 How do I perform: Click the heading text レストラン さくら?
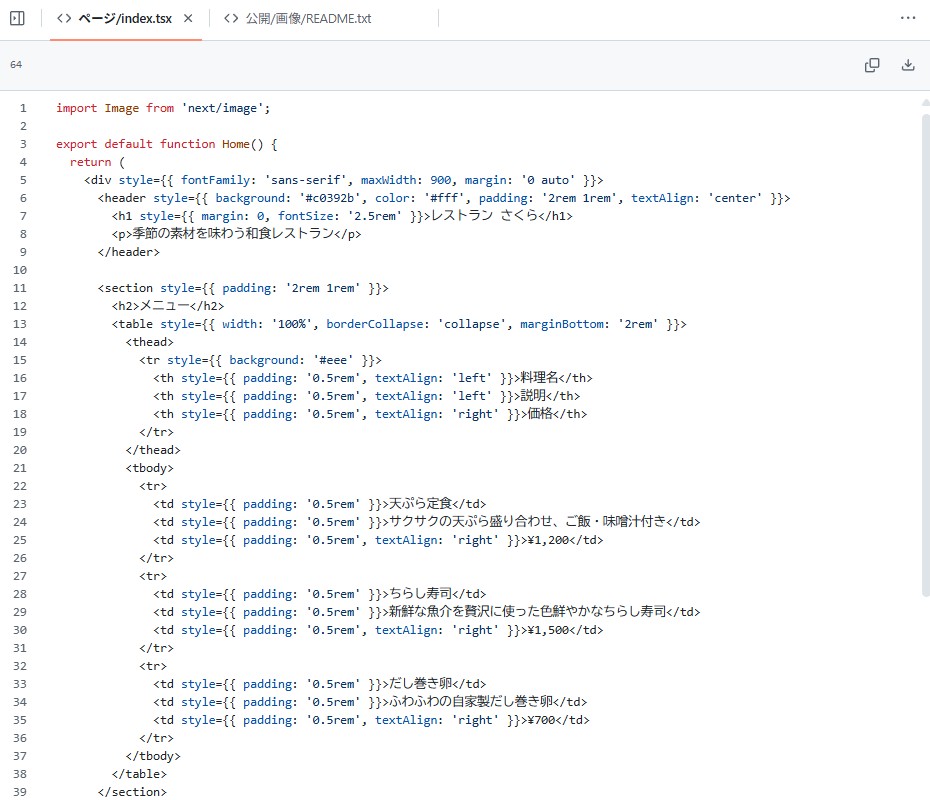[x=484, y=216]
